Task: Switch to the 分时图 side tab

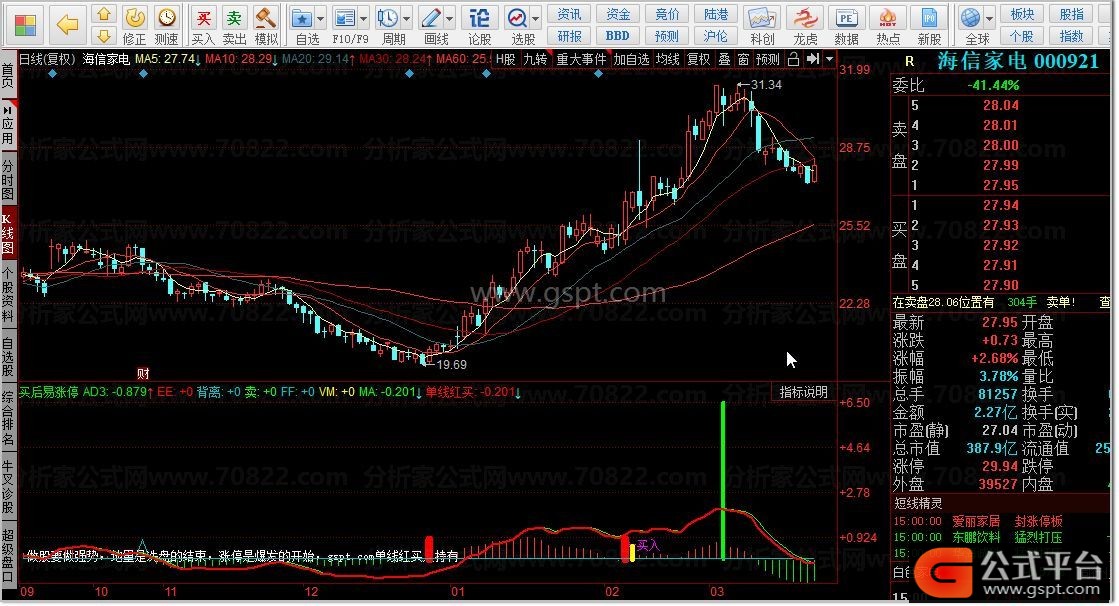Action: tap(8, 179)
